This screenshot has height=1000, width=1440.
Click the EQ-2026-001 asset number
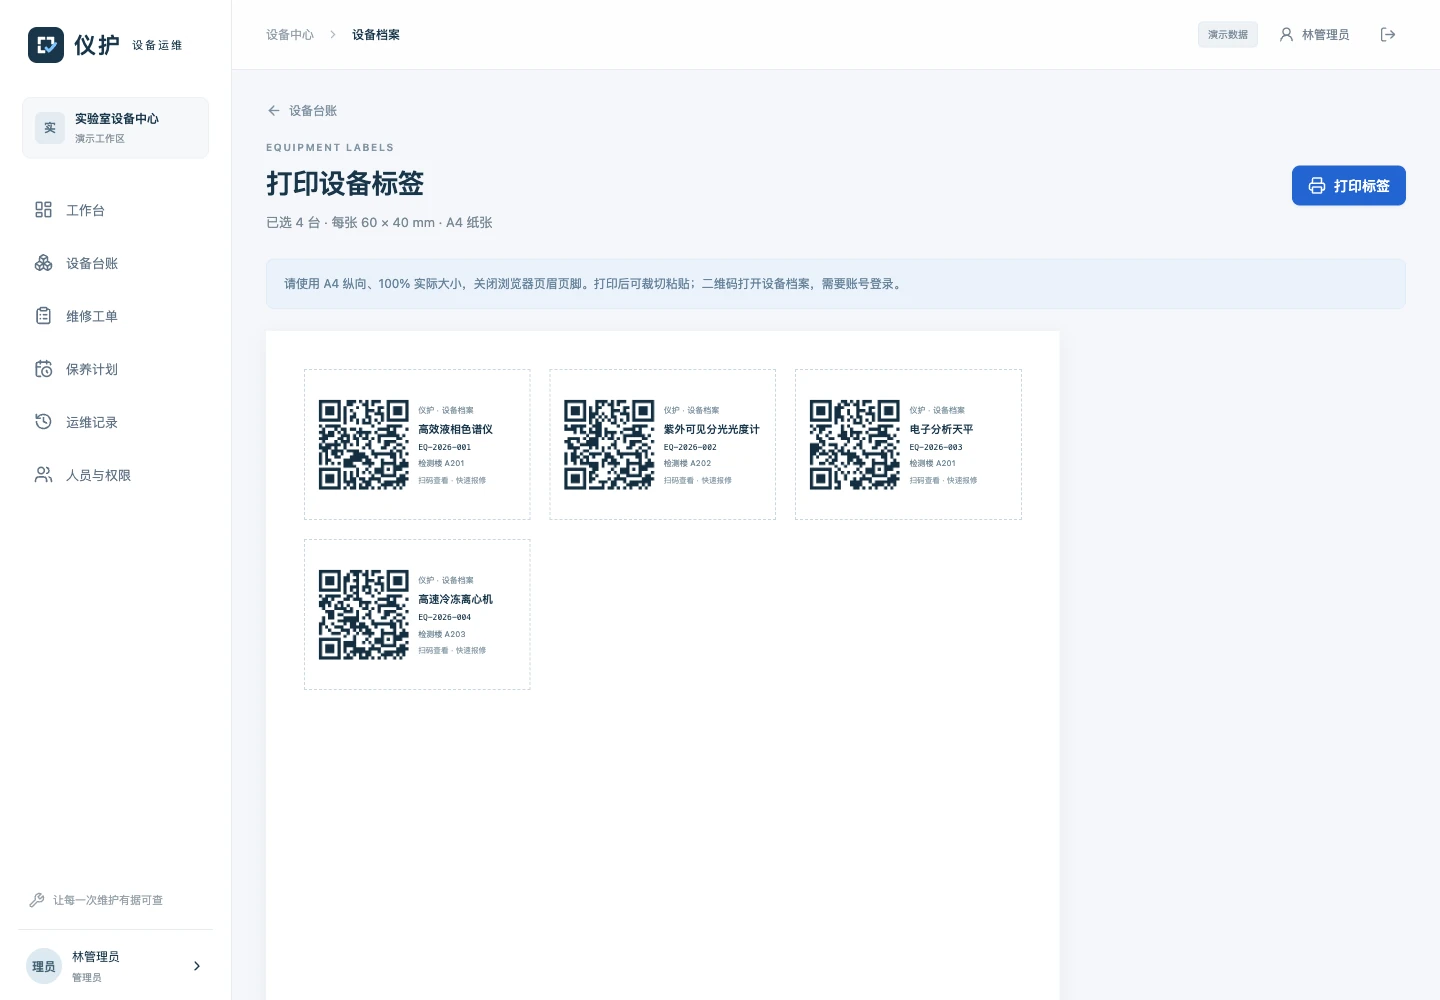[x=445, y=447]
